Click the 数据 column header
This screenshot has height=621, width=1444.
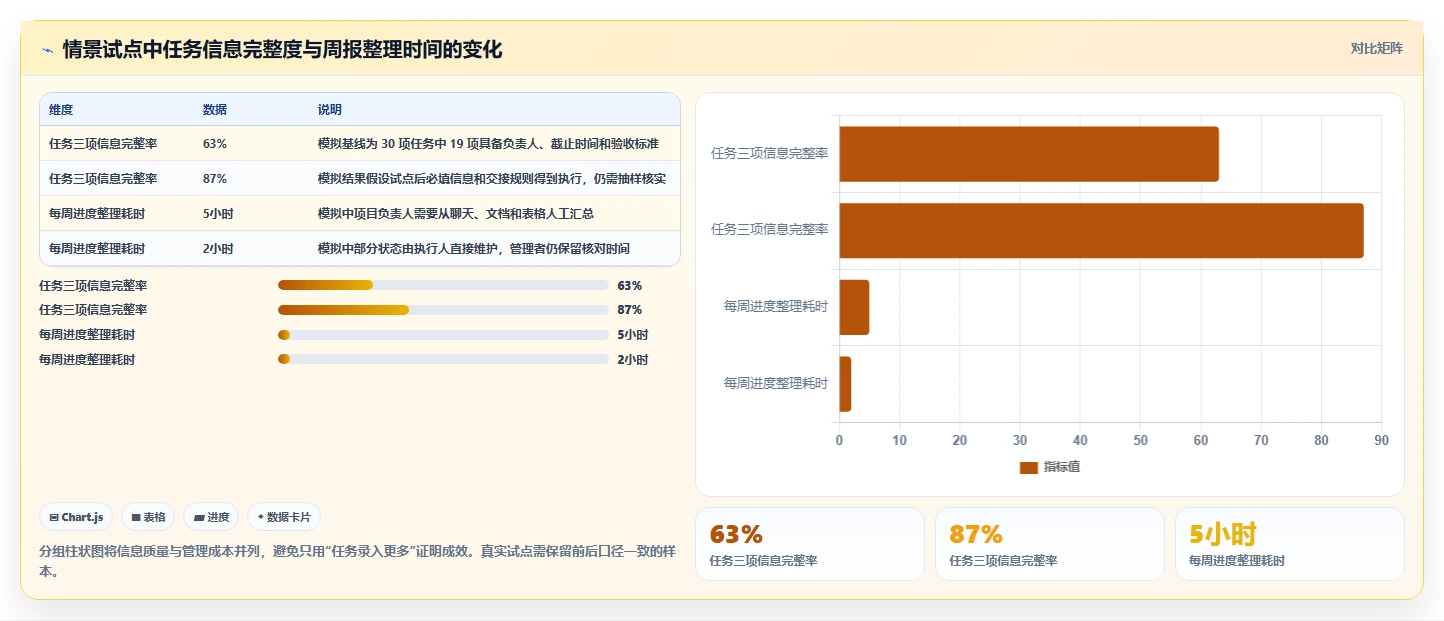point(215,109)
